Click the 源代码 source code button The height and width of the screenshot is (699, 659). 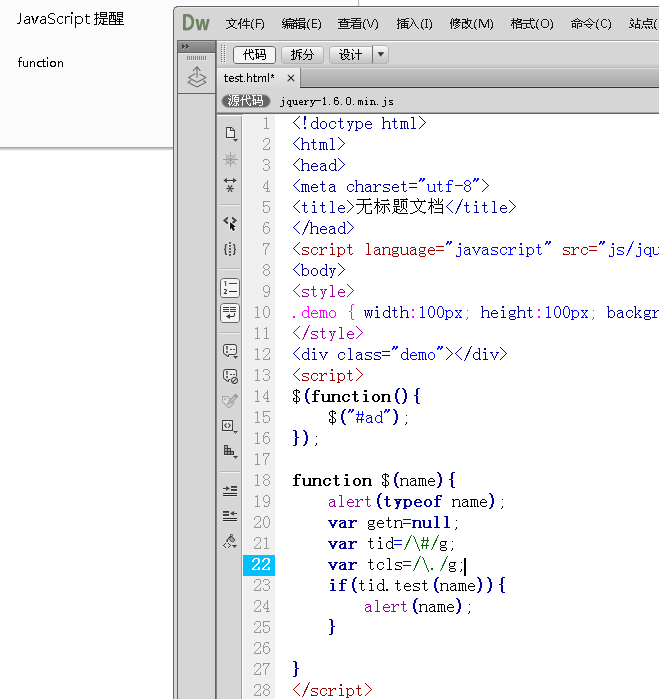(246, 101)
